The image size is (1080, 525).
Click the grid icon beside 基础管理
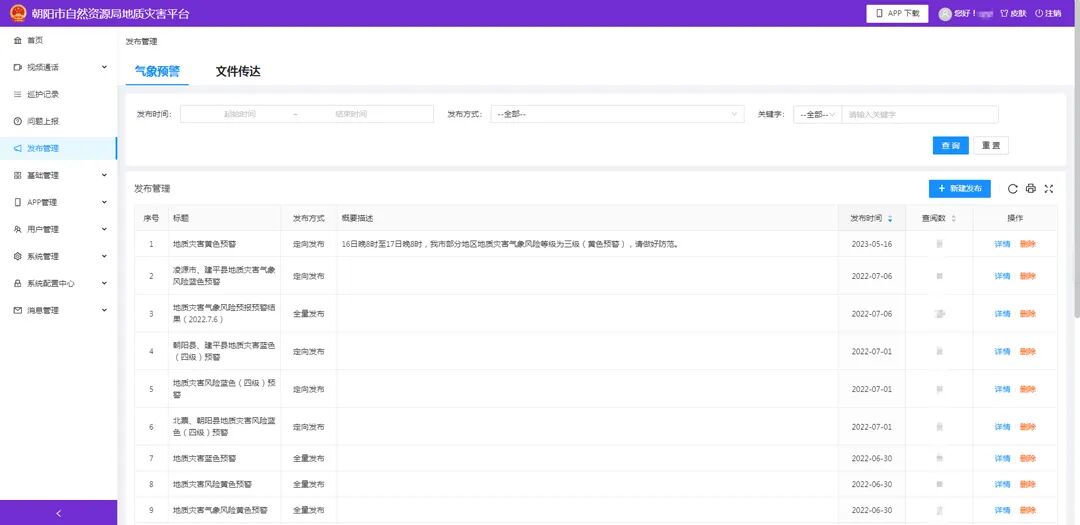point(17,176)
